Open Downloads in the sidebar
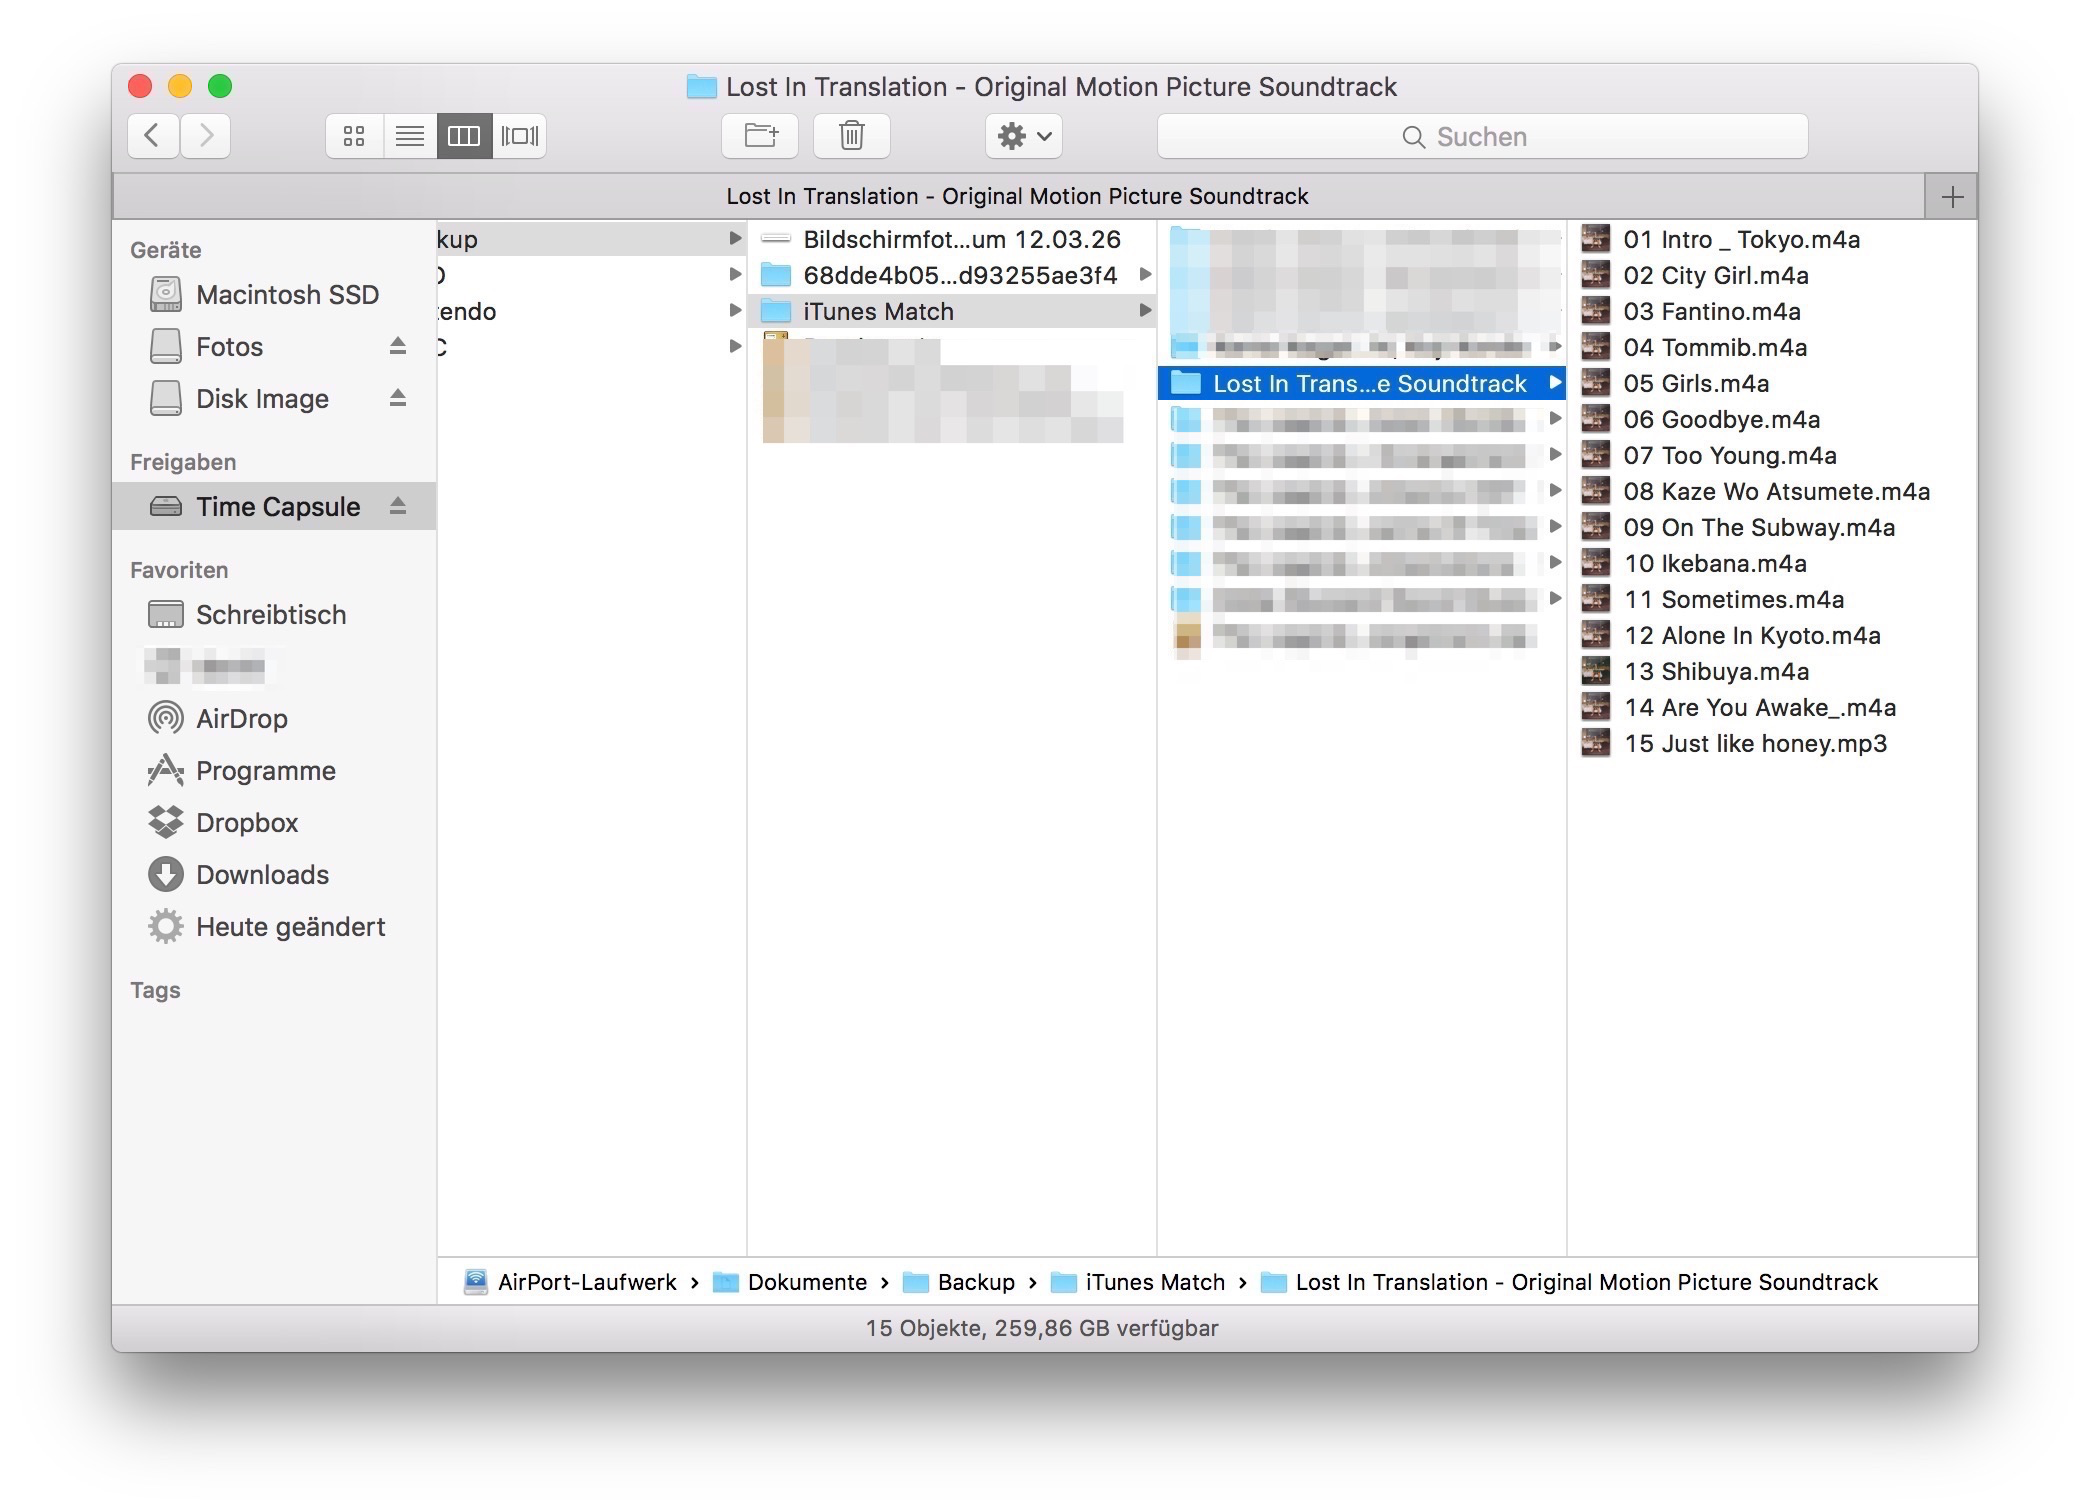 point(262,875)
